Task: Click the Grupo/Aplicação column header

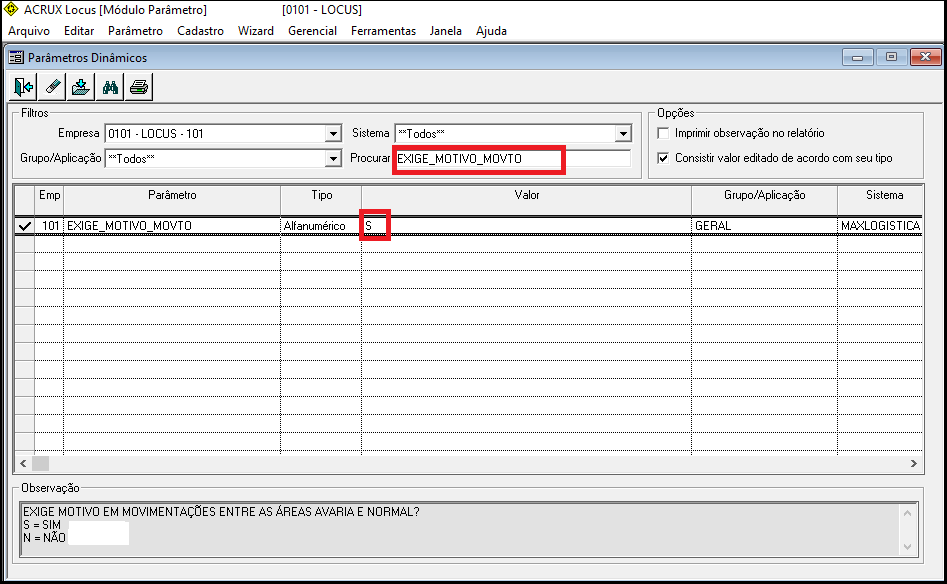Action: (x=764, y=196)
